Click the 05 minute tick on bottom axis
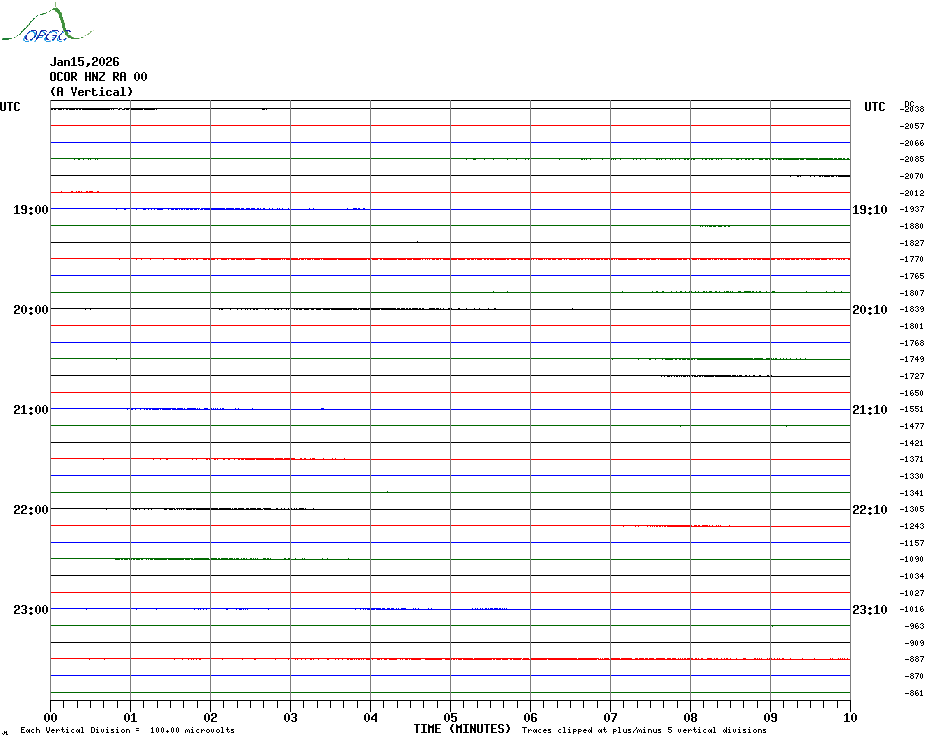The height and width of the screenshot is (744, 930). (450, 717)
